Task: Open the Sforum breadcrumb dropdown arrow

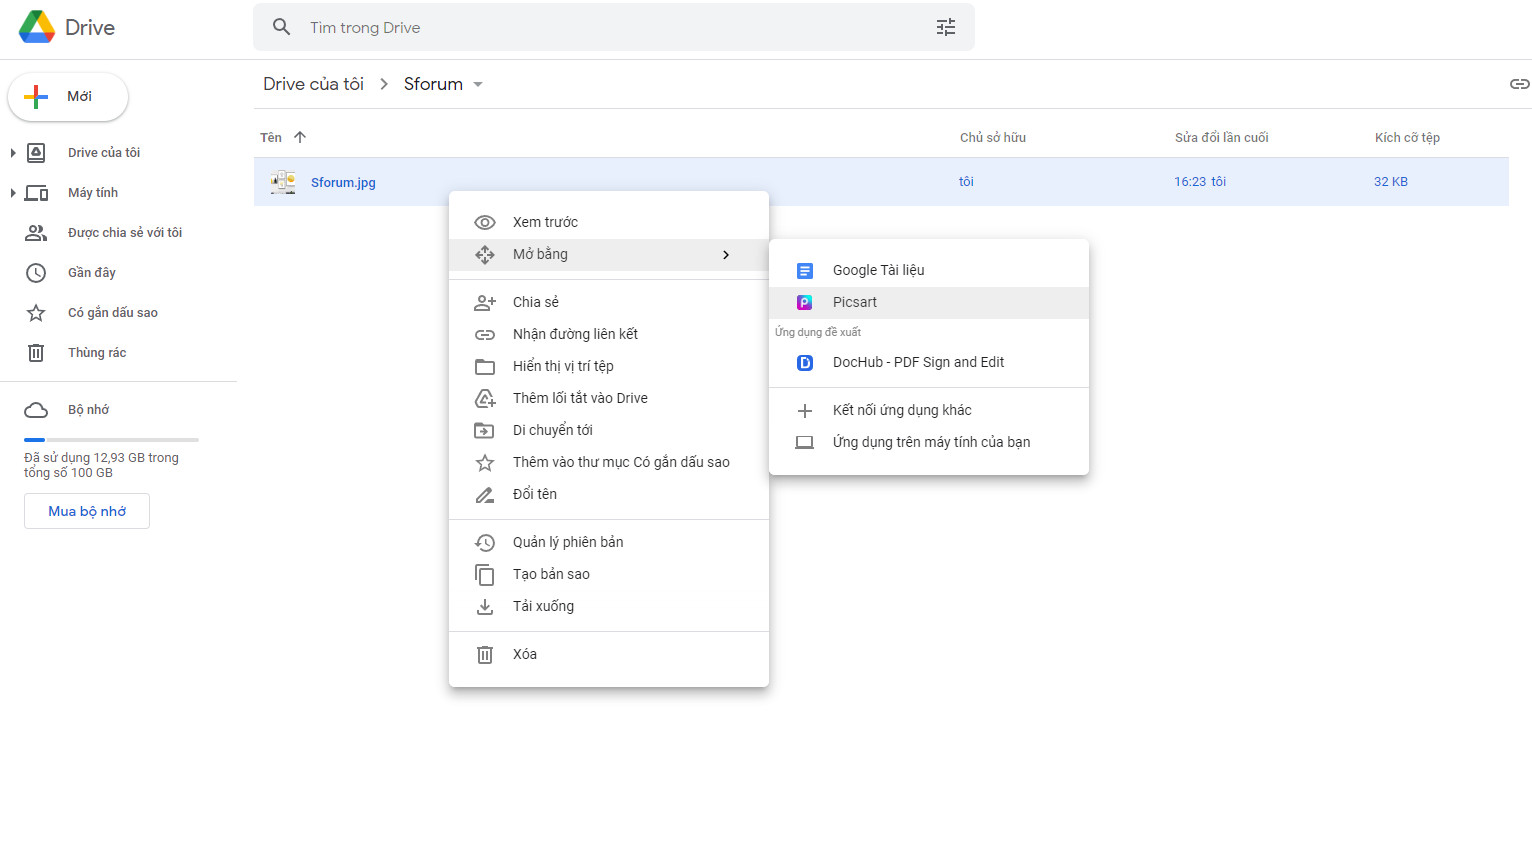Action: tap(478, 84)
